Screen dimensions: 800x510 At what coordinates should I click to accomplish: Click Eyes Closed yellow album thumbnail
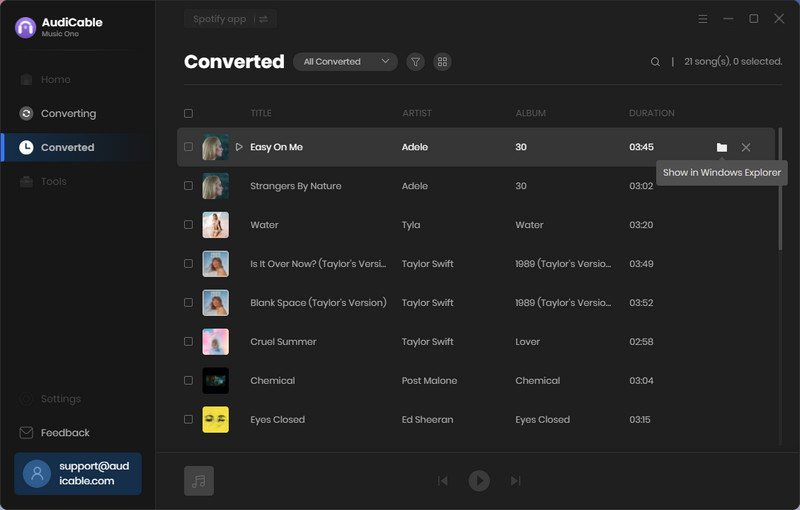215,419
